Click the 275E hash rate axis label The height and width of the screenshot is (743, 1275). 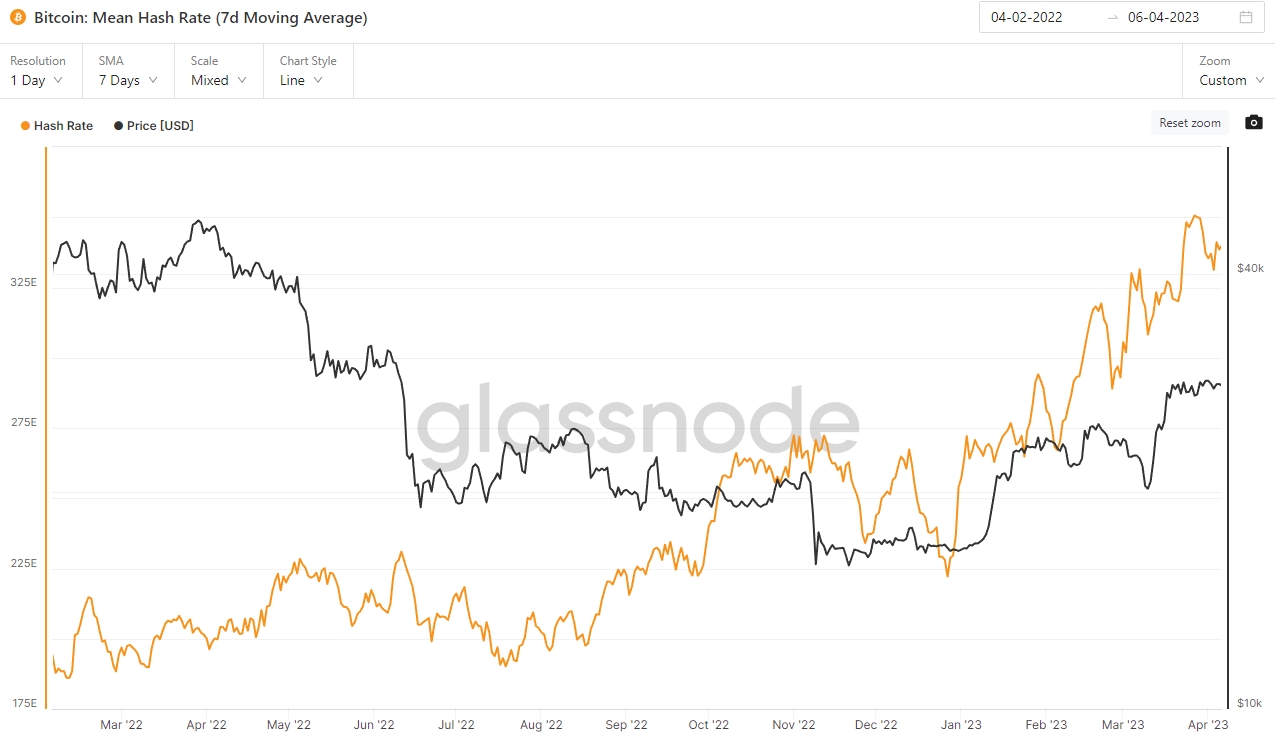(24, 423)
